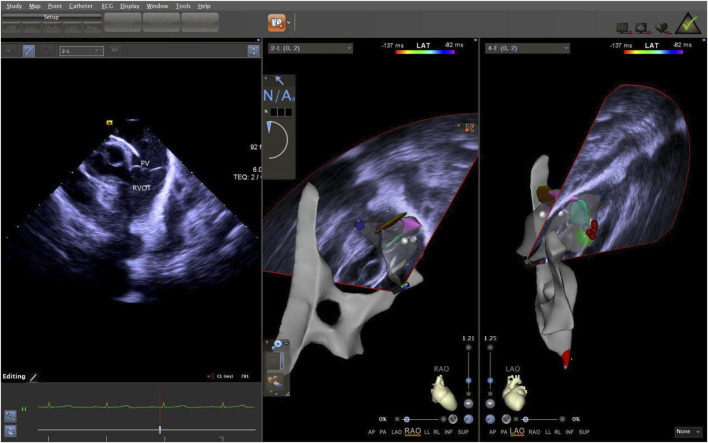Select the LAO view in the right map
The image size is (708, 443).
click(x=517, y=432)
